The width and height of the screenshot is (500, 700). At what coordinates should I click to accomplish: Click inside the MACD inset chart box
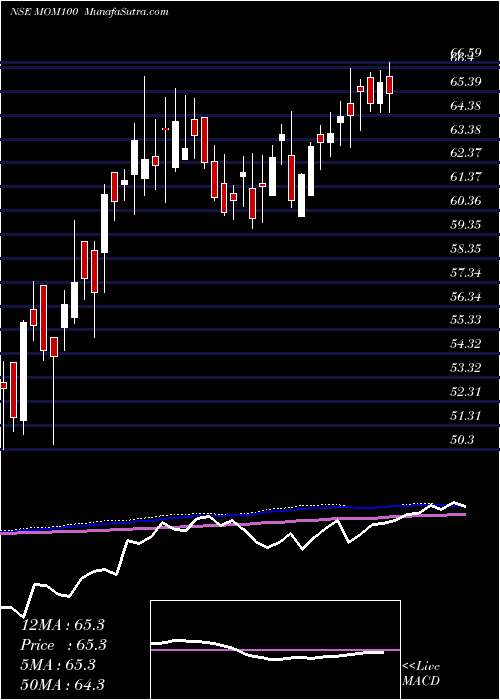tap(275, 650)
